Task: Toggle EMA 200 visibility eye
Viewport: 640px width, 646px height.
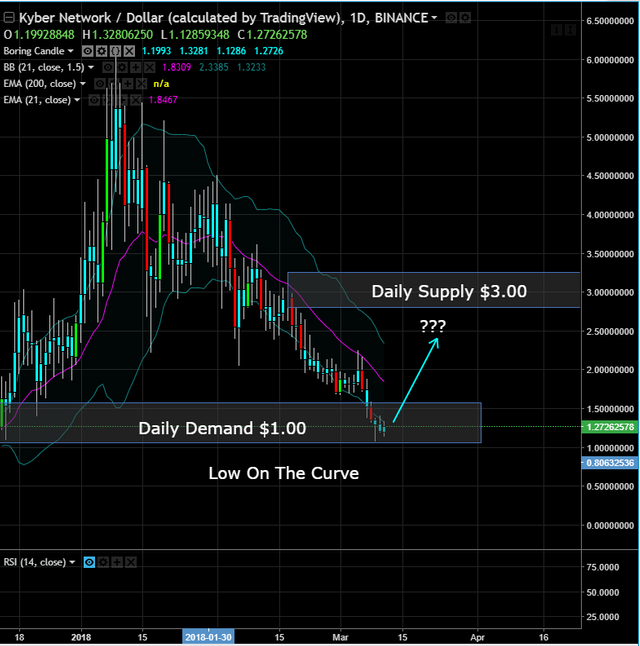Action: (x=100, y=84)
